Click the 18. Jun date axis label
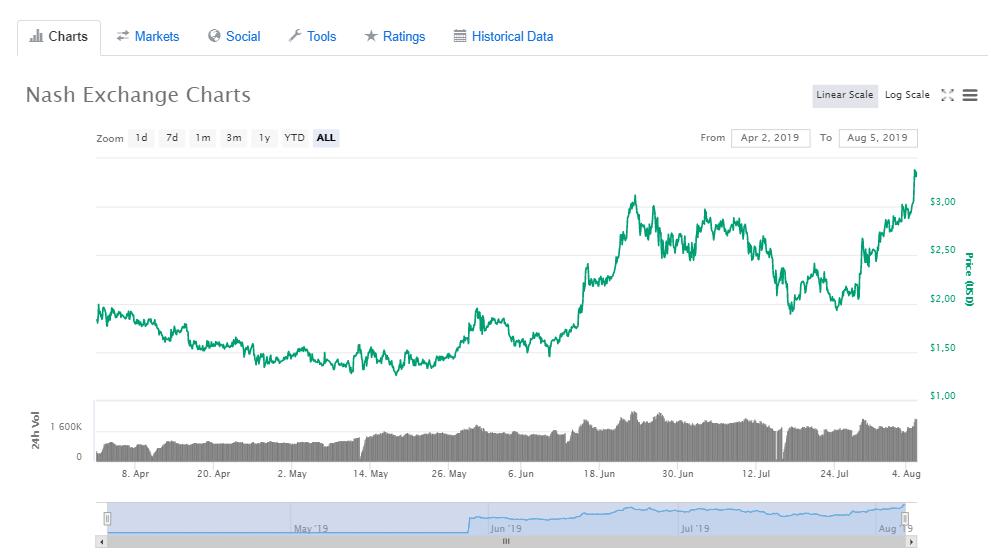The width and height of the screenshot is (991, 556). [x=599, y=474]
